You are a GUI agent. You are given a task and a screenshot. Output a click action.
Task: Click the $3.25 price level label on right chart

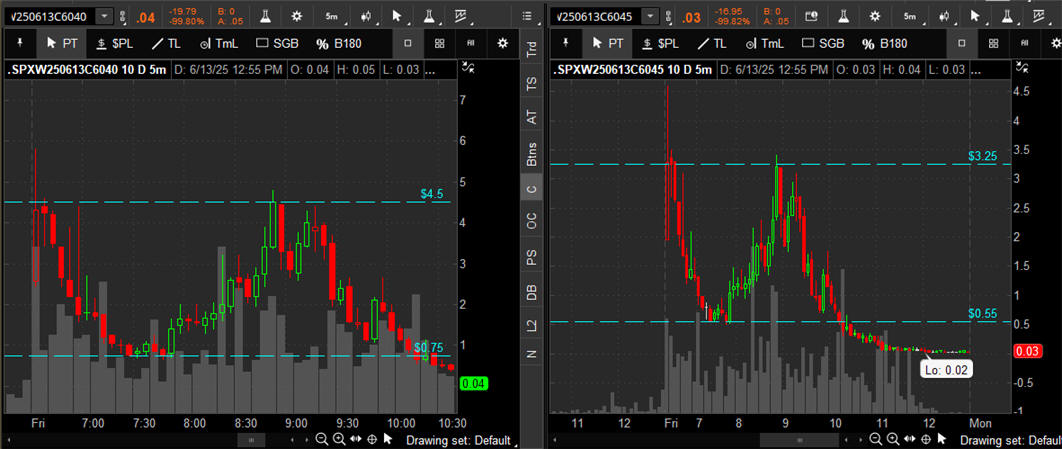(x=982, y=157)
